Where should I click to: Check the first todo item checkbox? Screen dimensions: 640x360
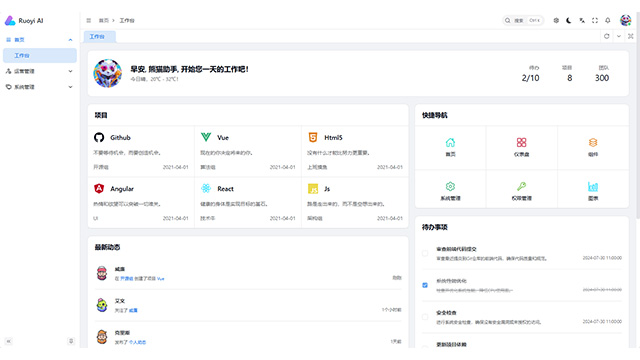point(425,253)
